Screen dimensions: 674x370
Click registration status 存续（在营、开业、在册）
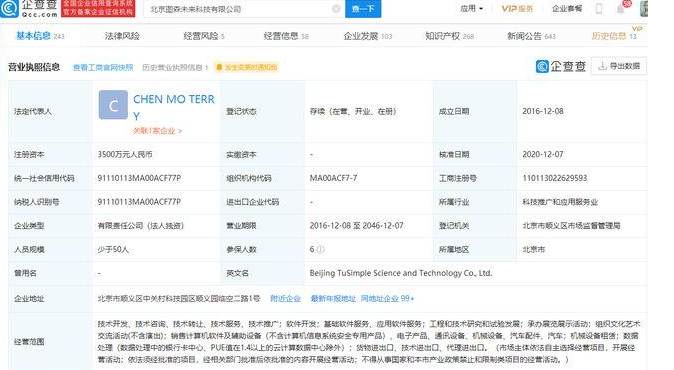(353, 111)
